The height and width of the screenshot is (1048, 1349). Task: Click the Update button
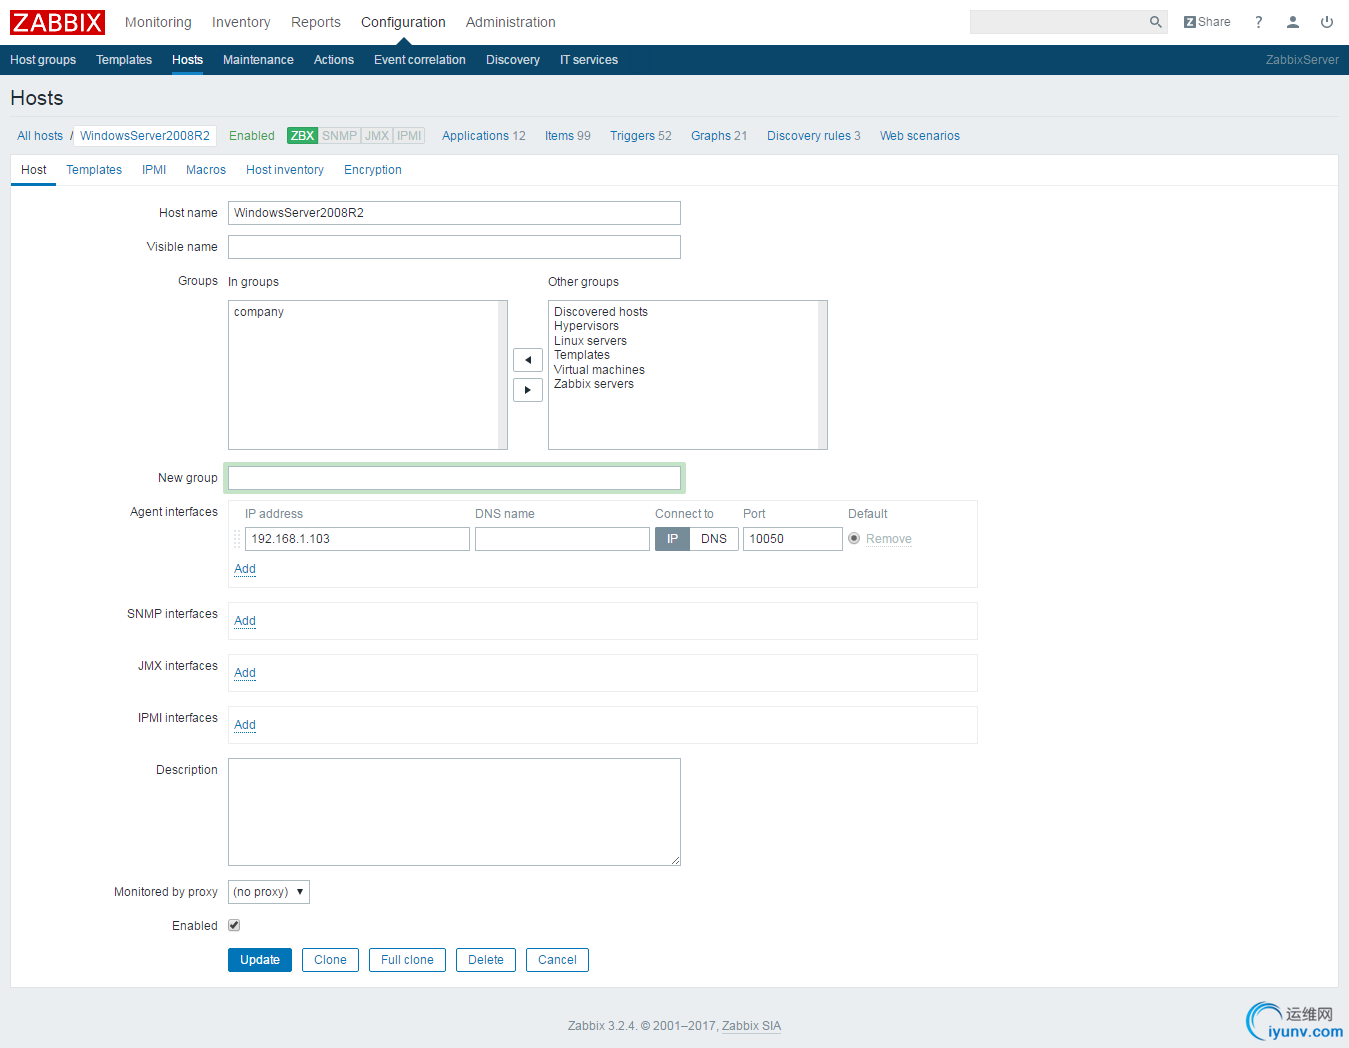260,960
